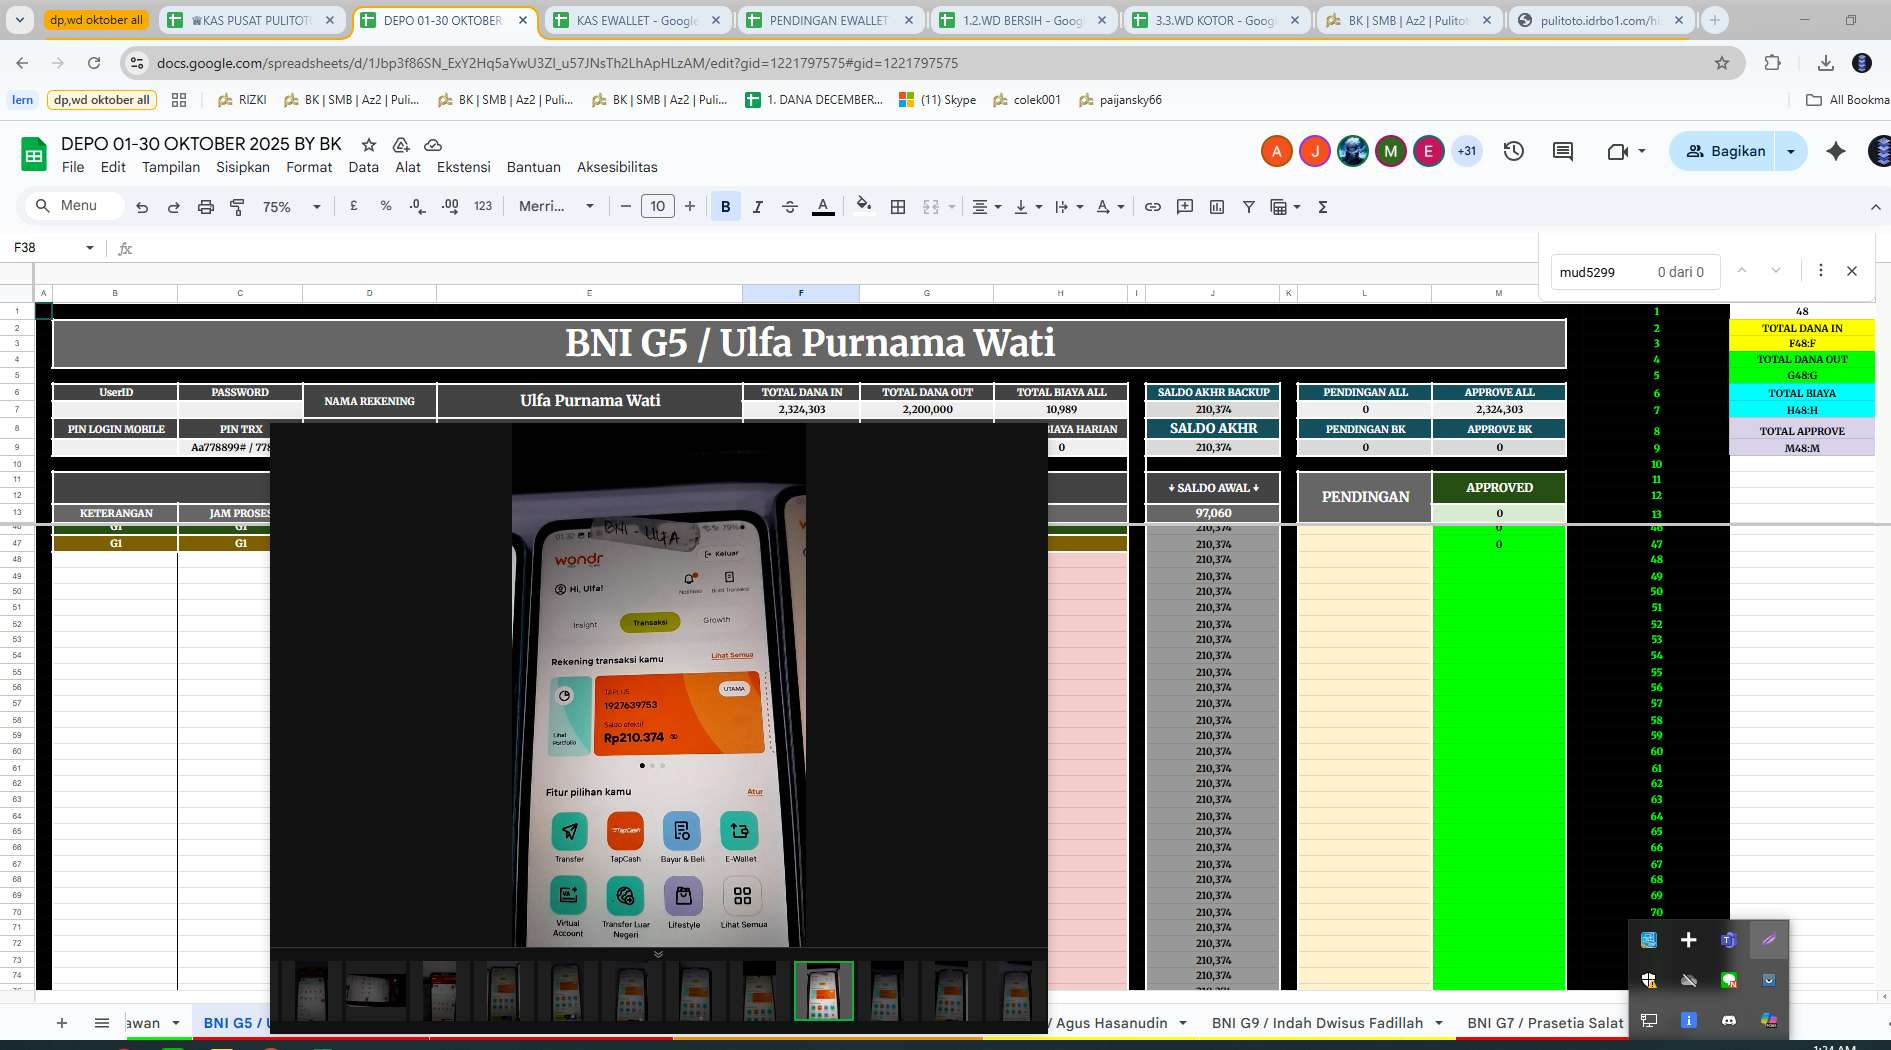This screenshot has width=1891, height=1050.
Task: Toggle strikethrough formatting
Action: pyautogui.click(x=790, y=207)
